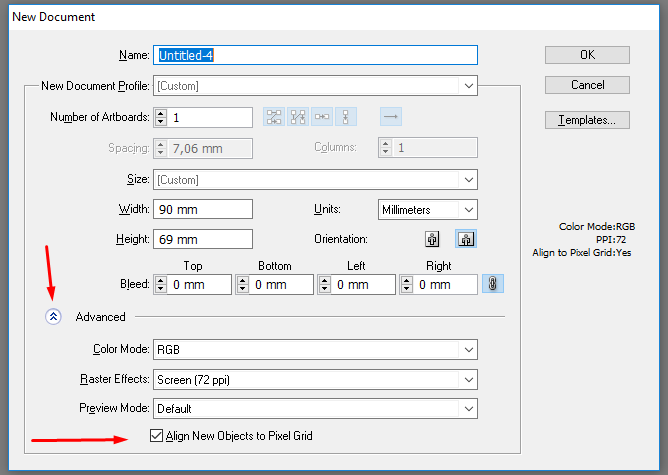Set orientation to landscape

464,240
